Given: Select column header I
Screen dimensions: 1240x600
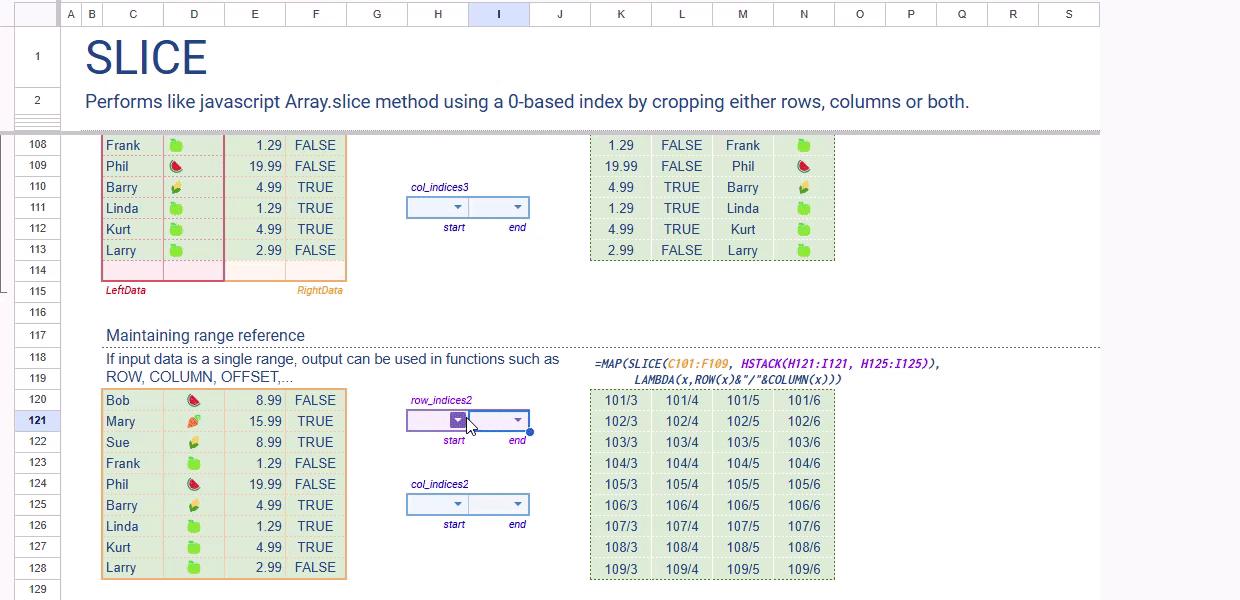Looking at the screenshot, I should [x=499, y=14].
